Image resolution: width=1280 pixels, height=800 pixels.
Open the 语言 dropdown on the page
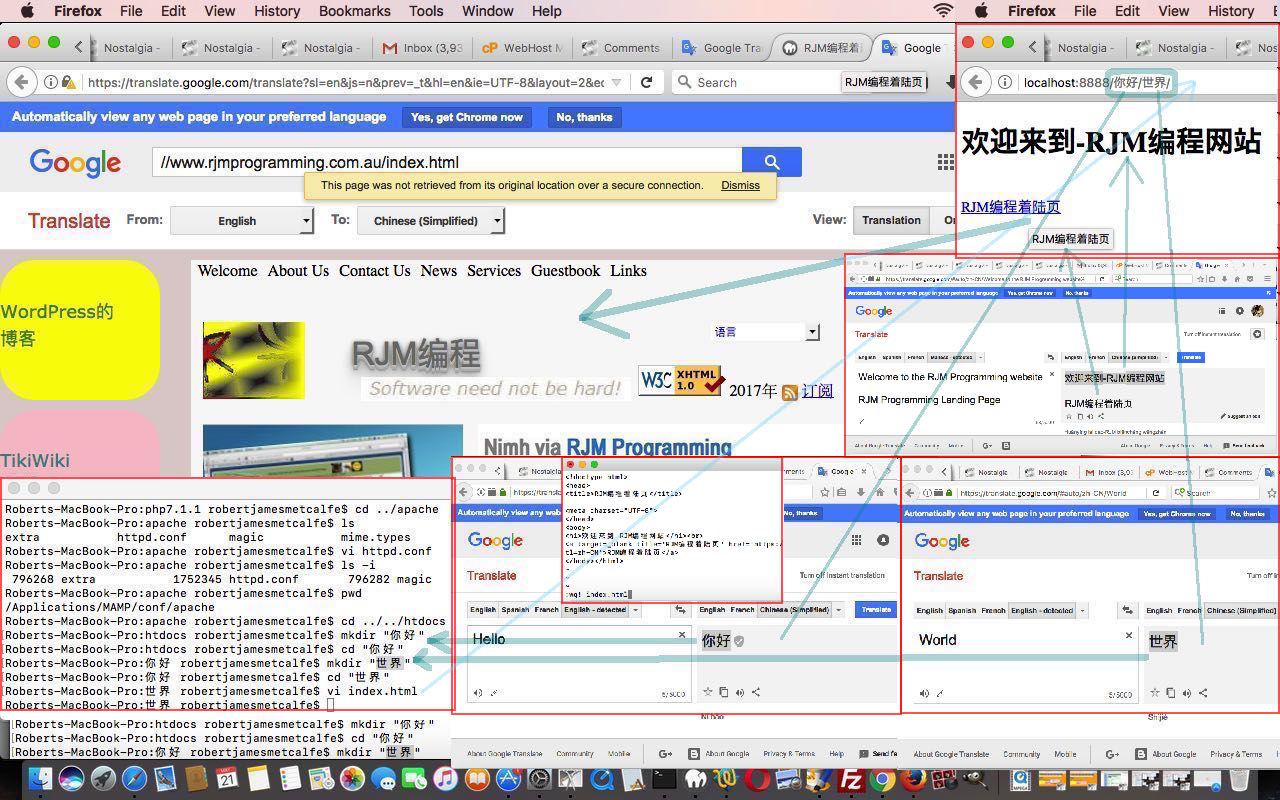pyautogui.click(x=766, y=331)
